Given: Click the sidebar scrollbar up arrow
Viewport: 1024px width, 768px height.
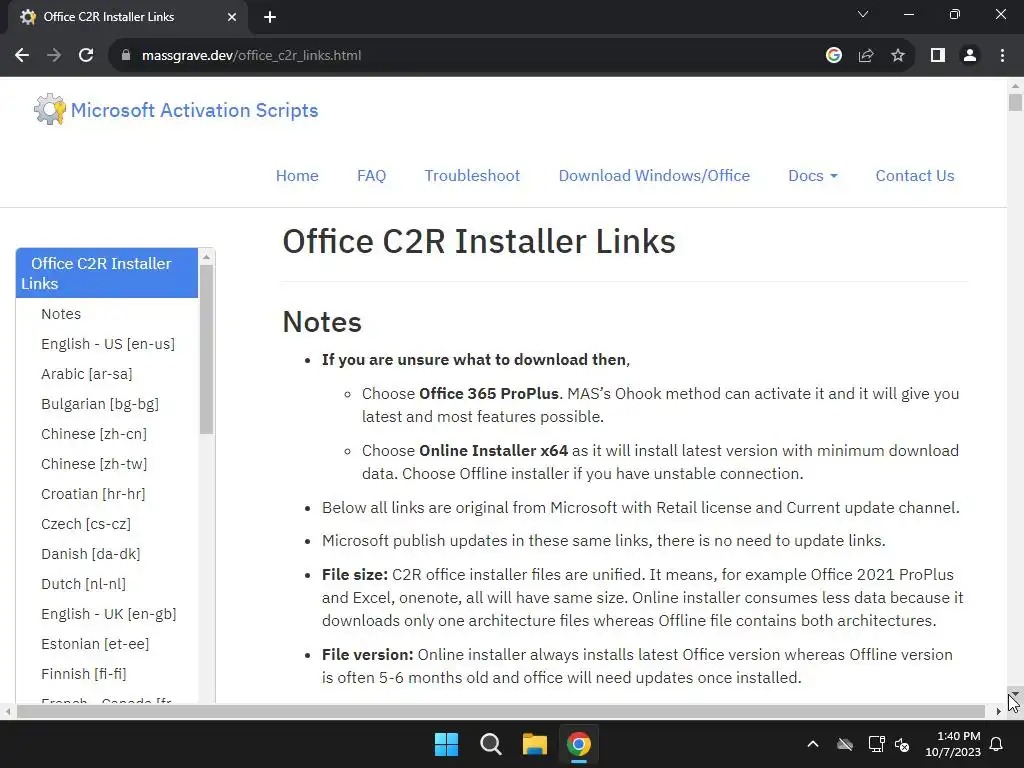Looking at the screenshot, I should pyautogui.click(x=206, y=257).
